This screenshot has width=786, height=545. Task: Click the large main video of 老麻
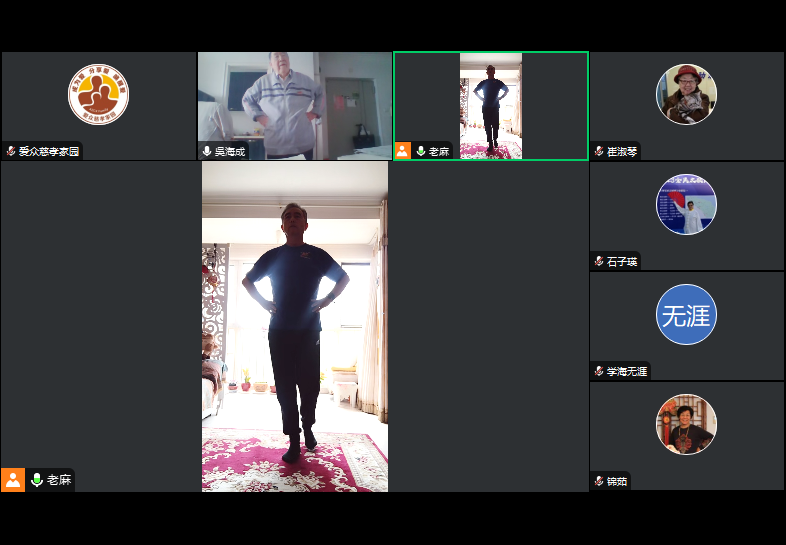[295, 326]
